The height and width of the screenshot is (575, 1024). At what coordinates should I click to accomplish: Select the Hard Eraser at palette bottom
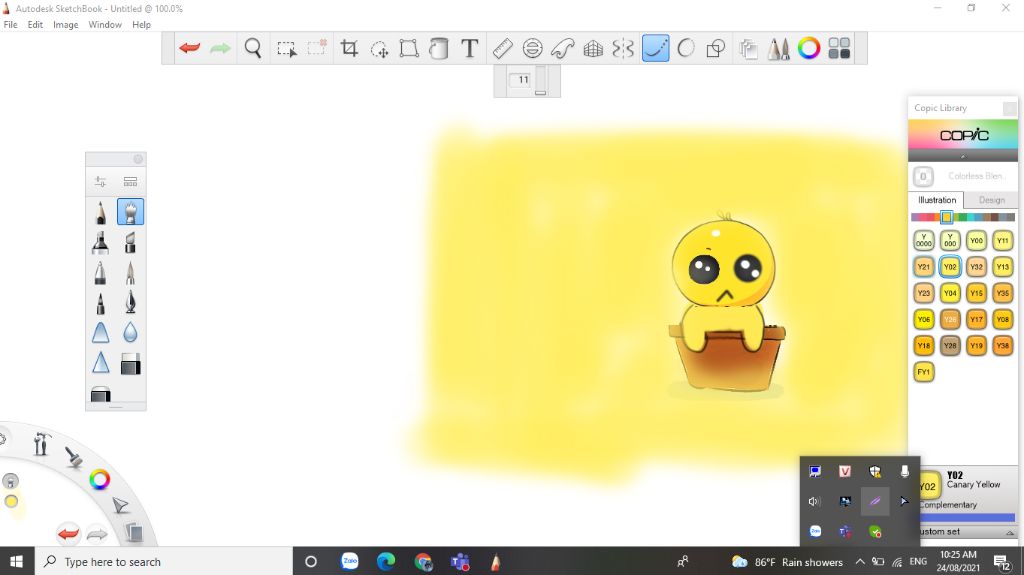coord(101,394)
